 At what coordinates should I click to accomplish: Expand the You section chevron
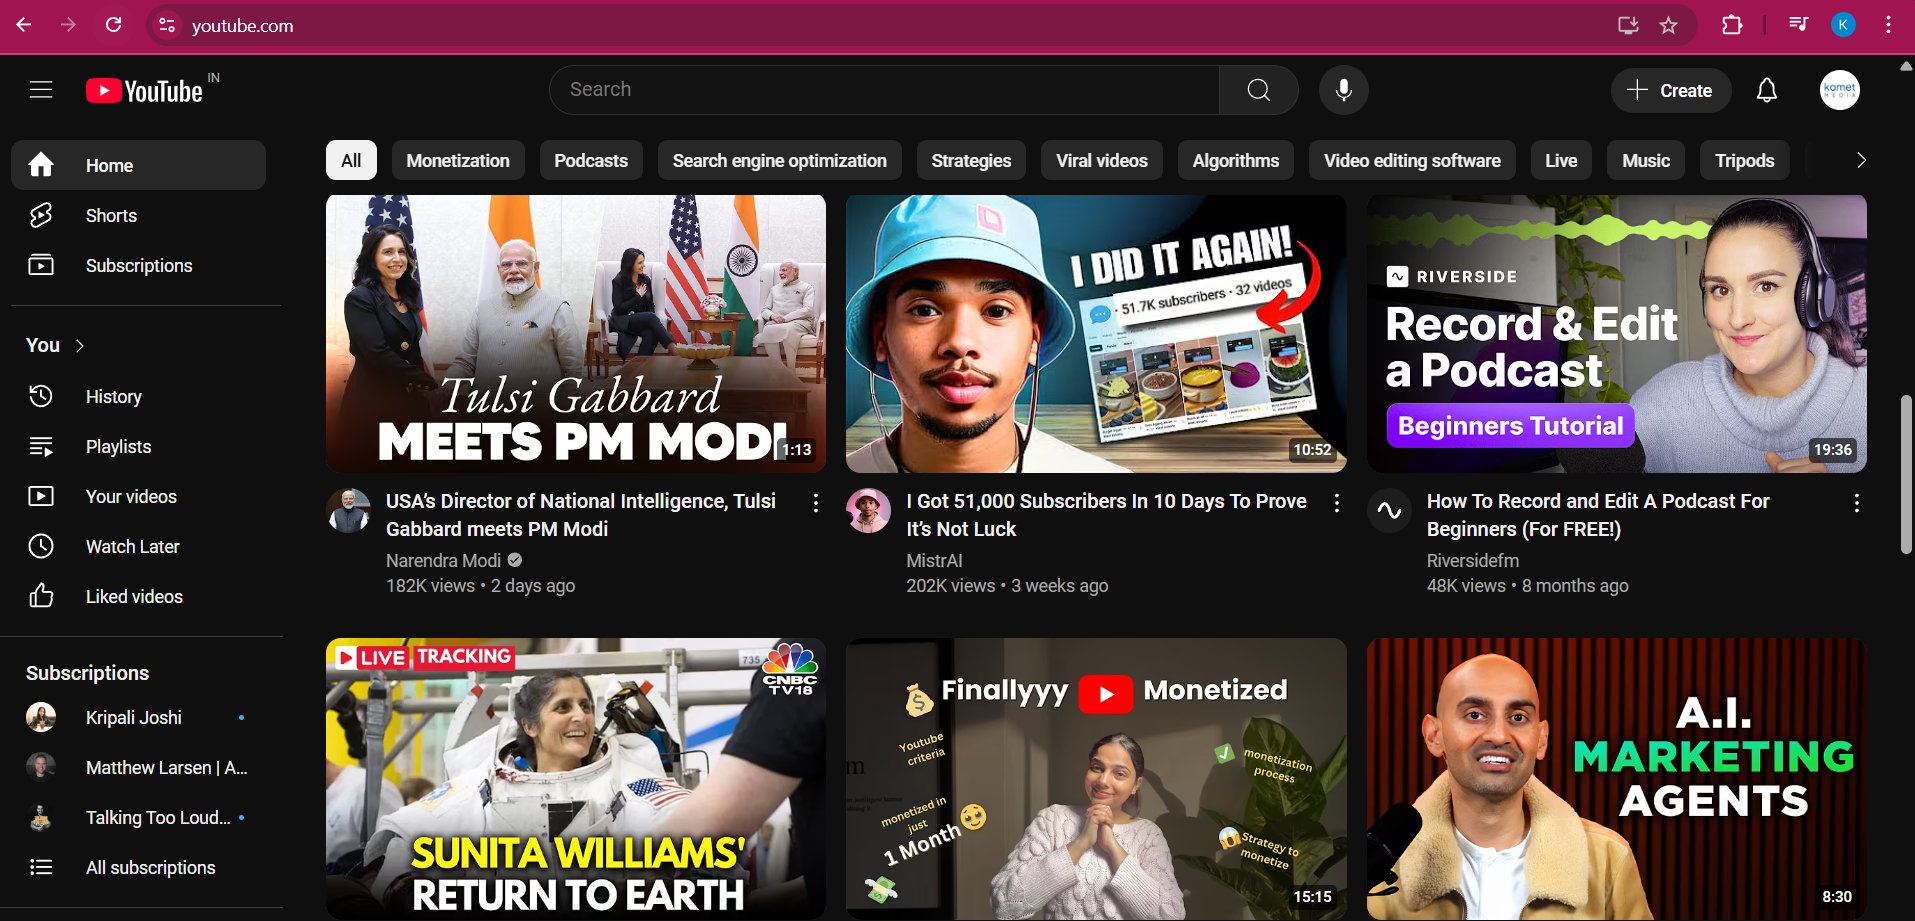pos(80,345)
